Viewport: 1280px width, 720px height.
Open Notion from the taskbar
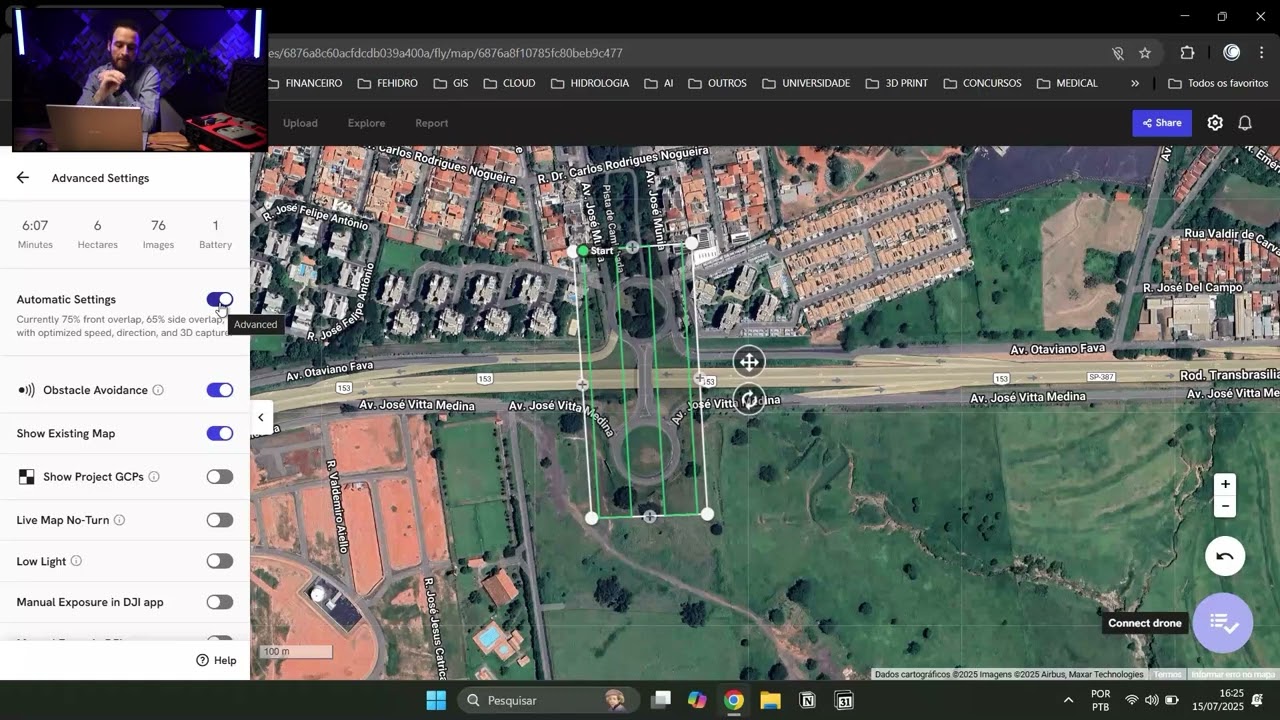pos(807,700)
